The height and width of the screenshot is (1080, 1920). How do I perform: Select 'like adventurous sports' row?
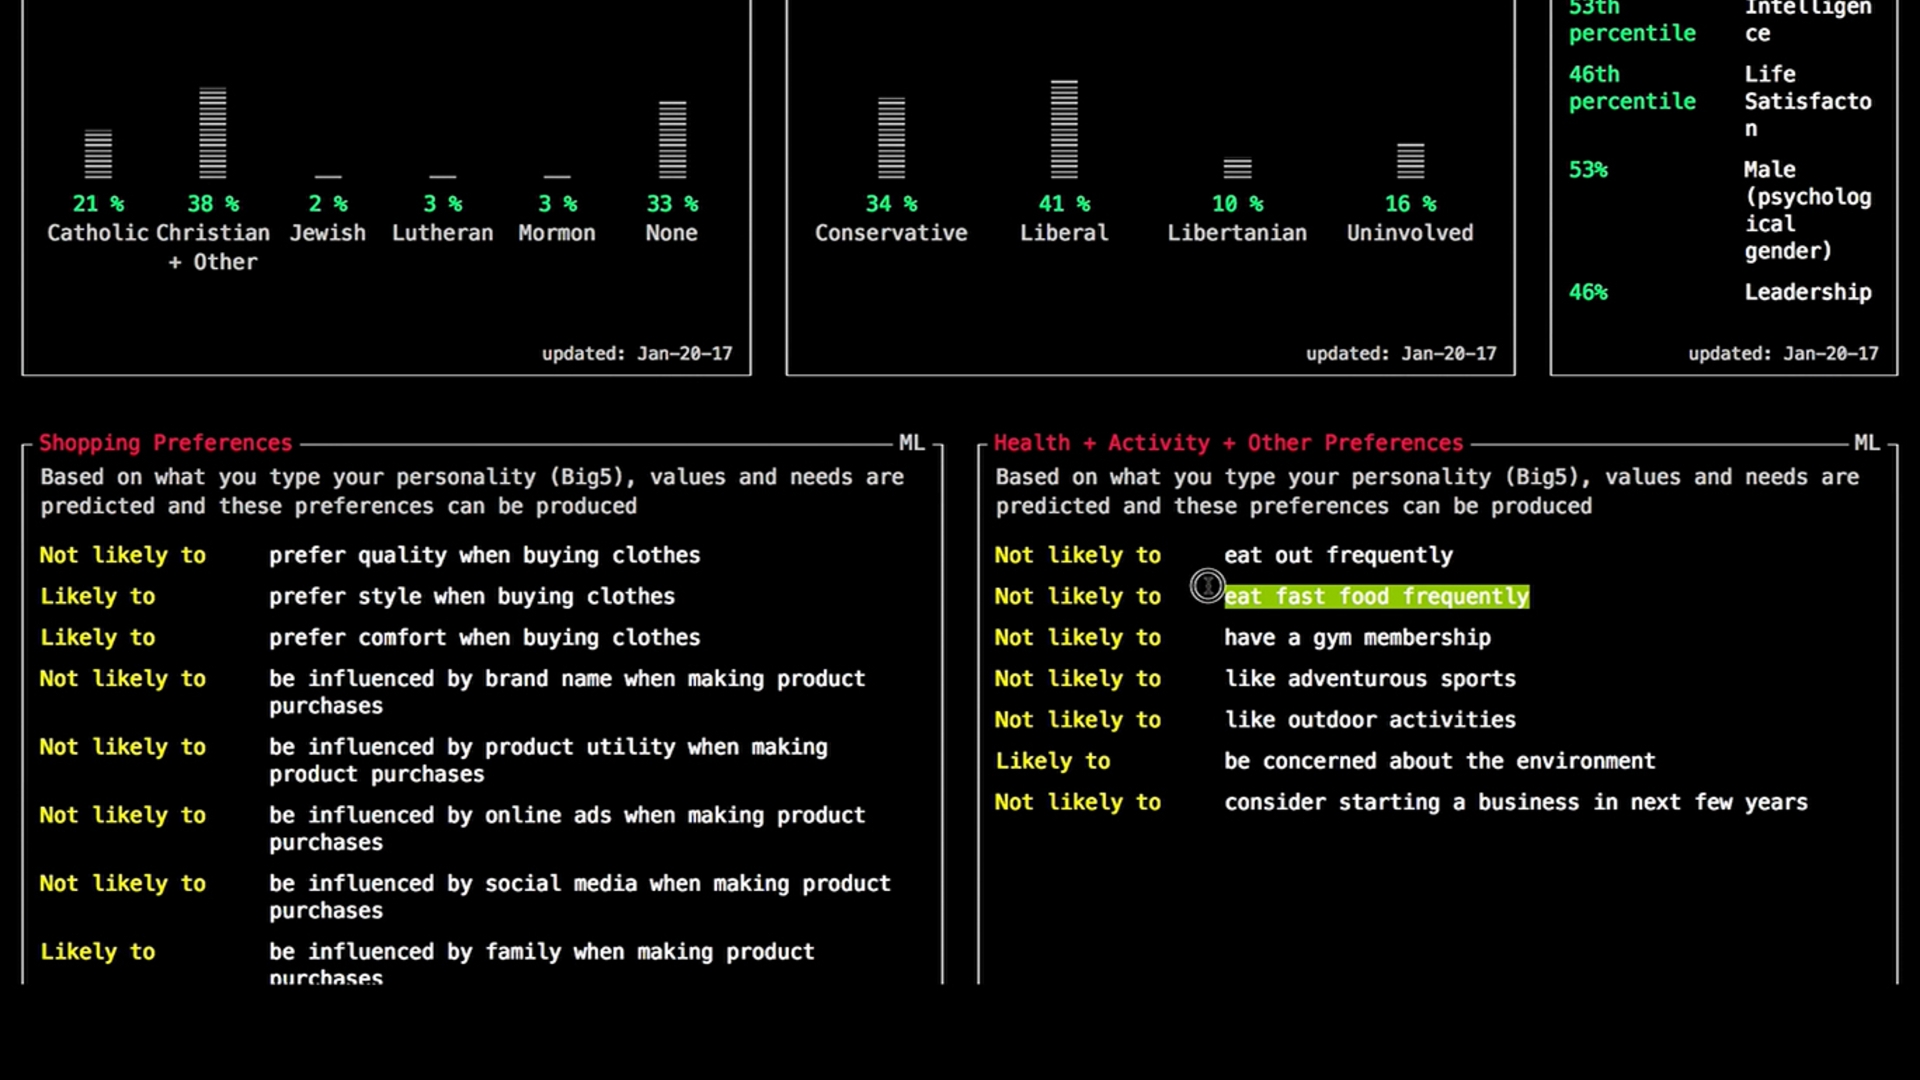1370,678
